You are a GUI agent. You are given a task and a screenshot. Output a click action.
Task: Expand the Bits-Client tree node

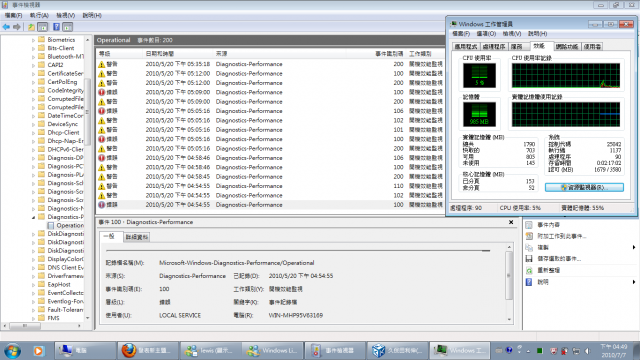point(33,48)
